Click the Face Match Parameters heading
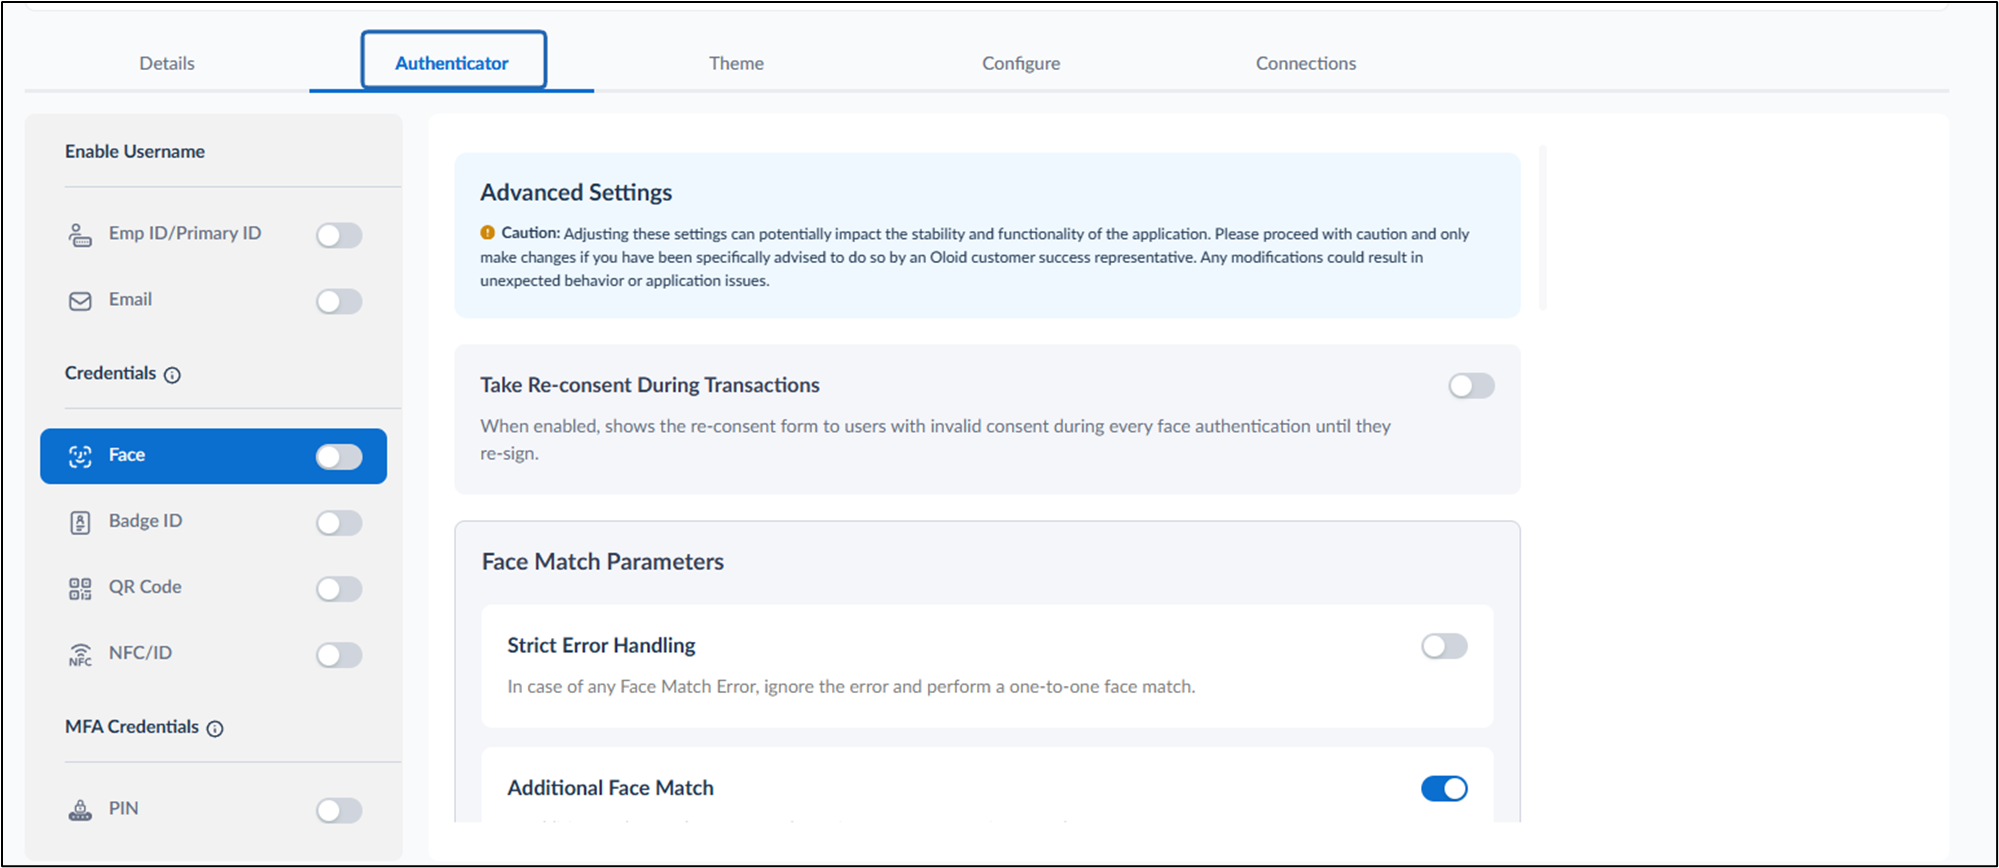 coord(603,562)
